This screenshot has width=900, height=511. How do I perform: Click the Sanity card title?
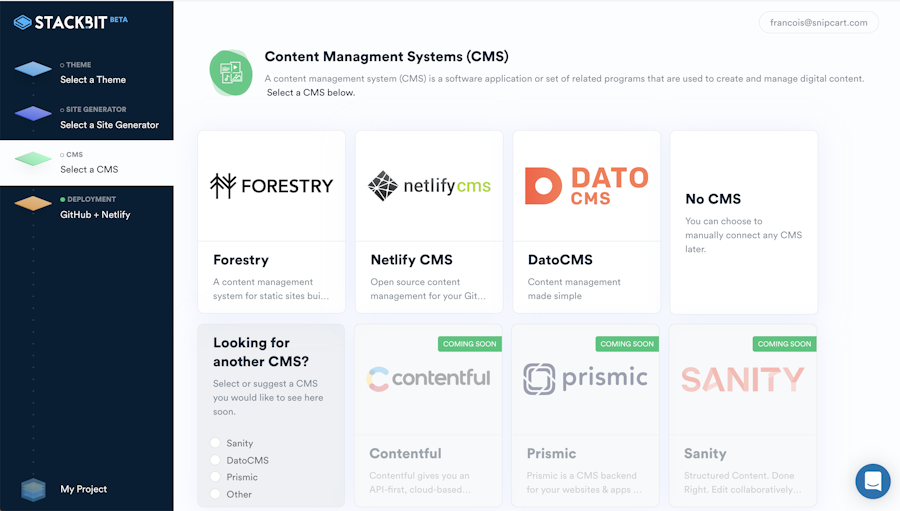pyautogui.click(x=705, y=454)
